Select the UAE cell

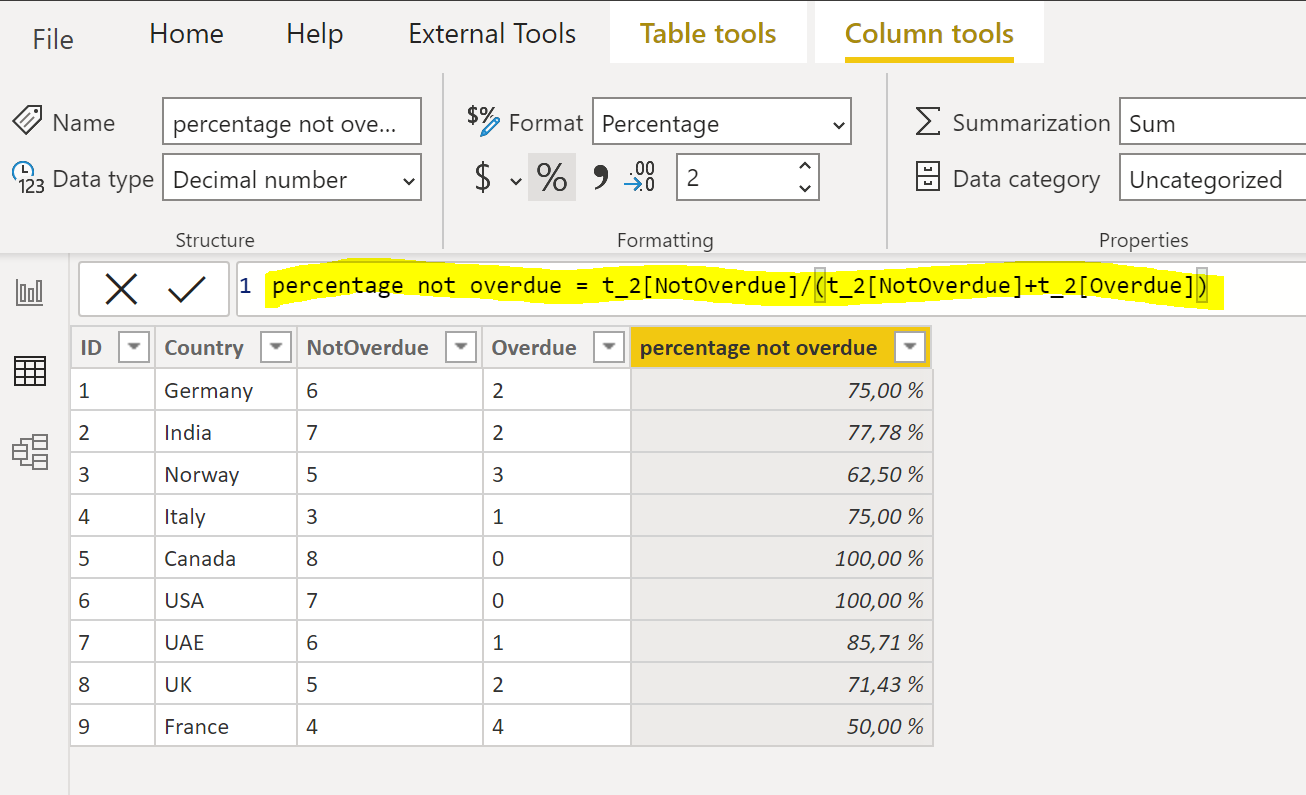226,642
